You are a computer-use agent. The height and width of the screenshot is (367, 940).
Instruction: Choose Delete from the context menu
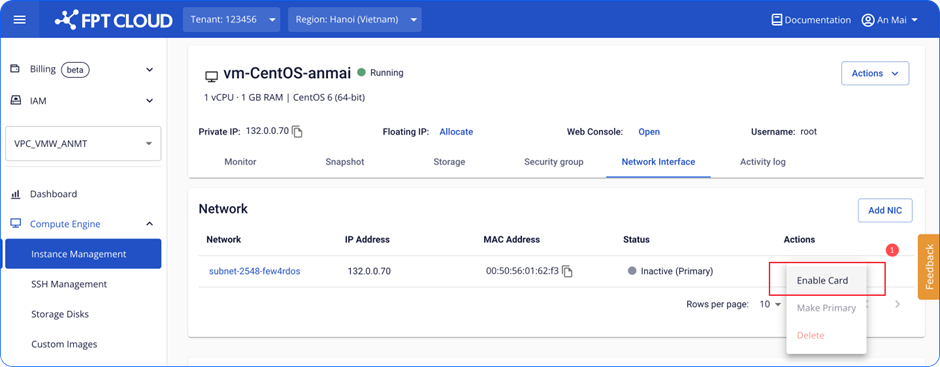pos(826,335)
